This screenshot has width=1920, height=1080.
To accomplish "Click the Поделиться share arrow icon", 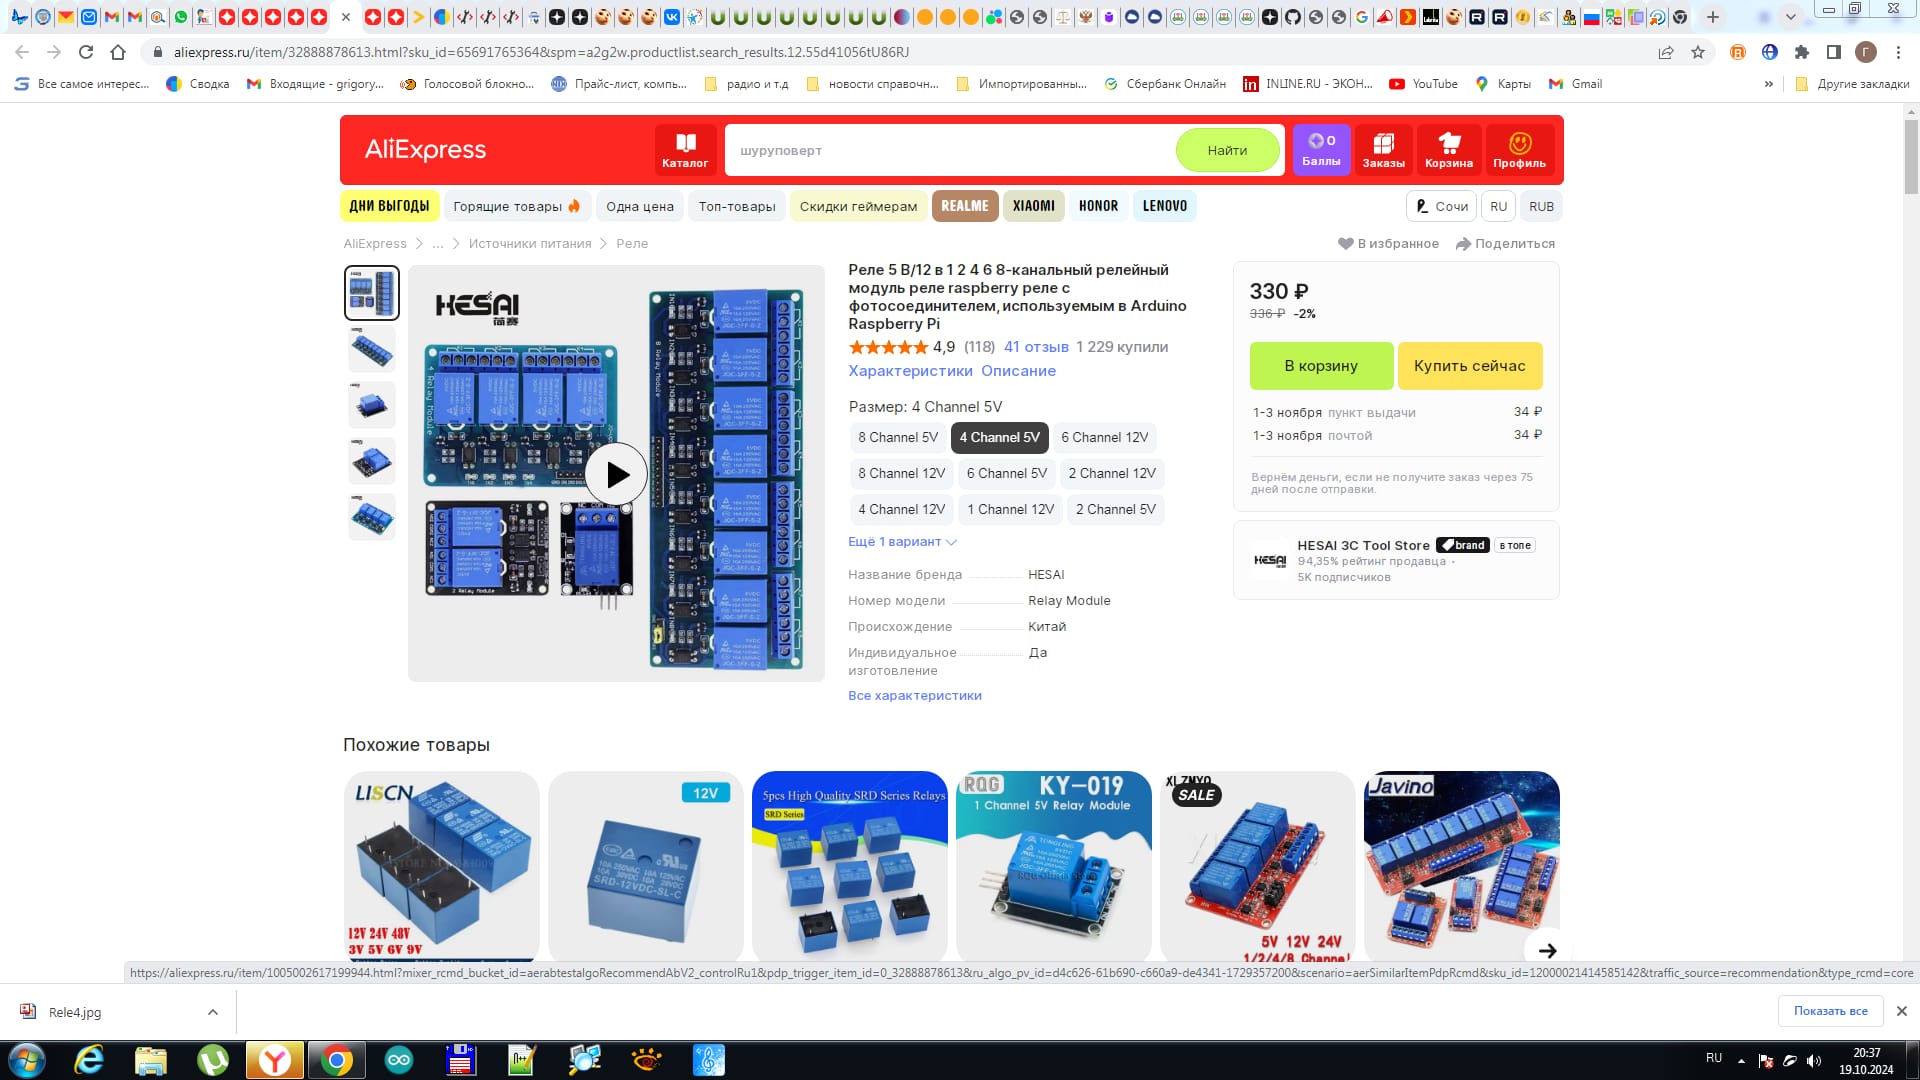I will (1464, 243).
